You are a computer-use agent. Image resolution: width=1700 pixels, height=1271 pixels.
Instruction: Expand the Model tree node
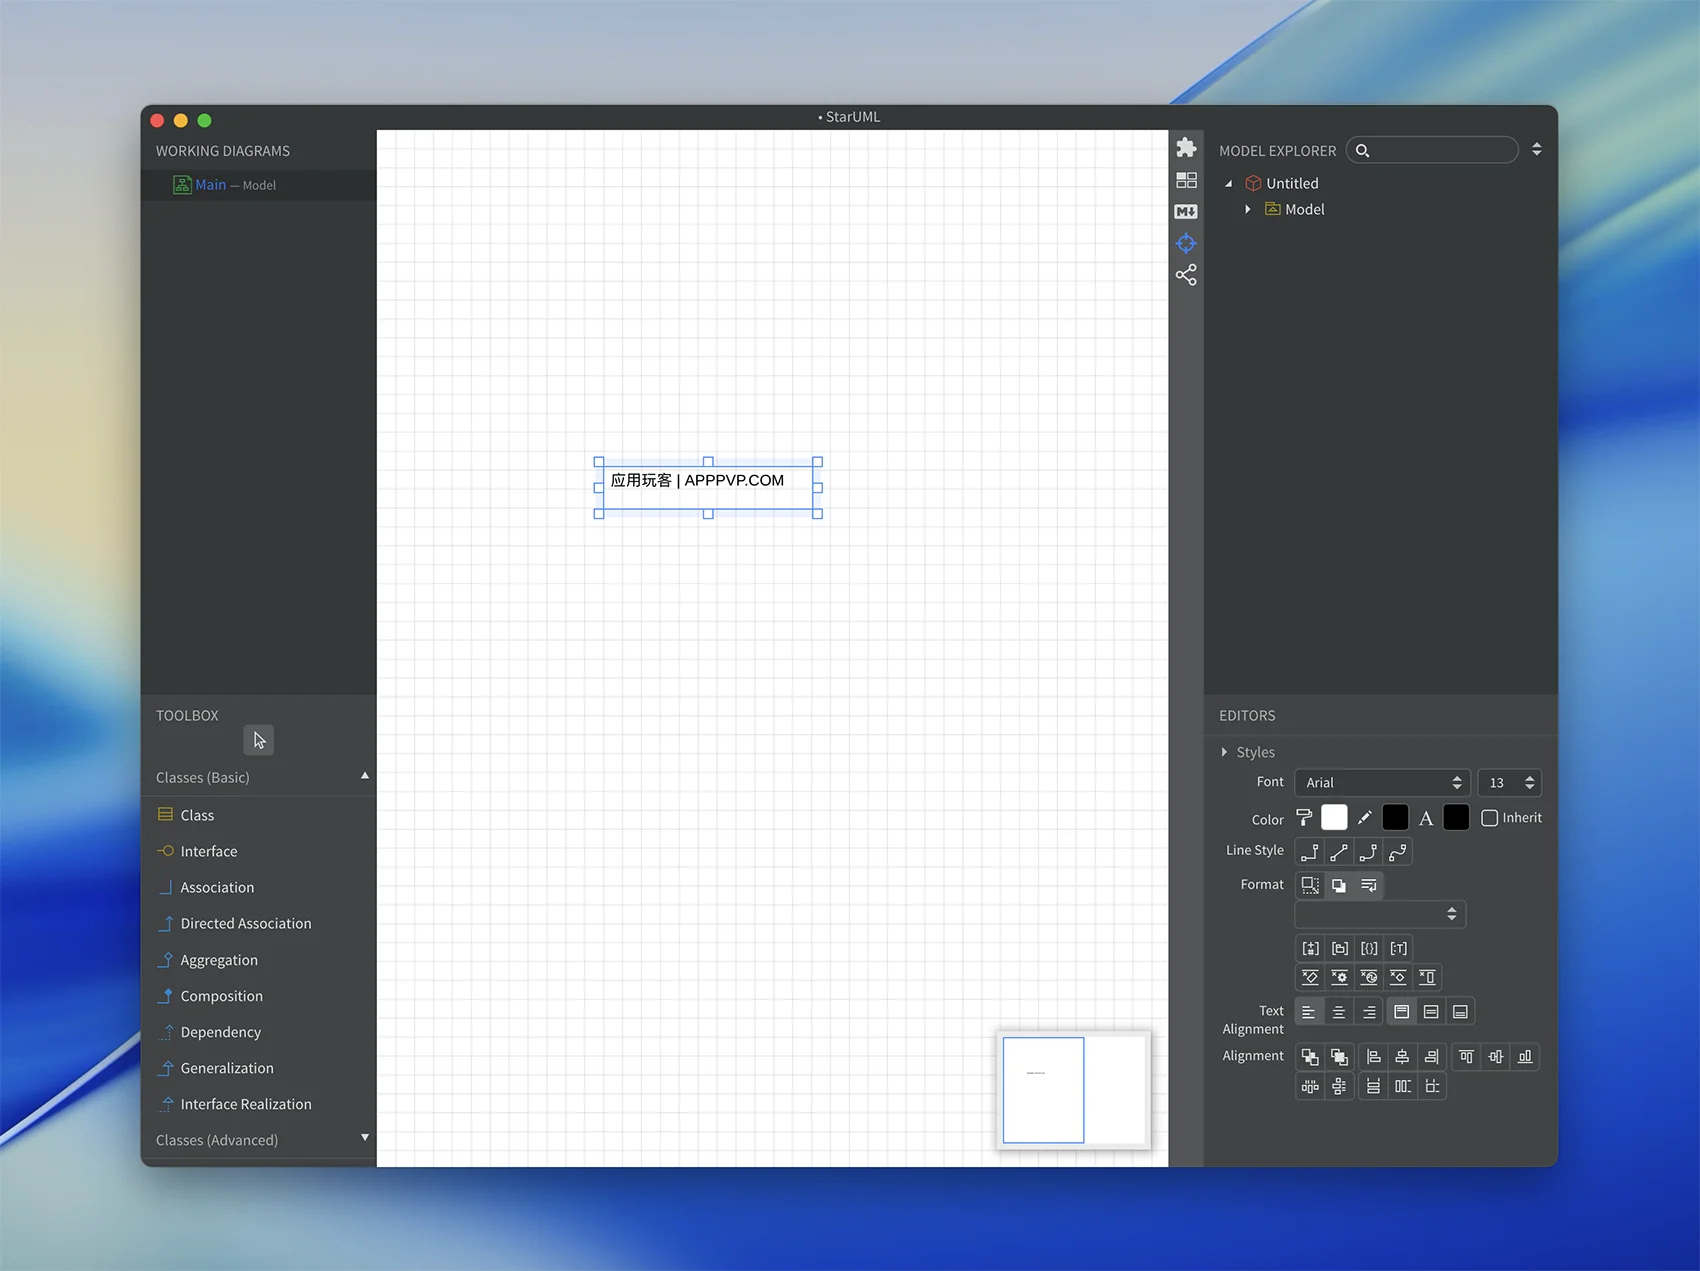(1248, 209)
